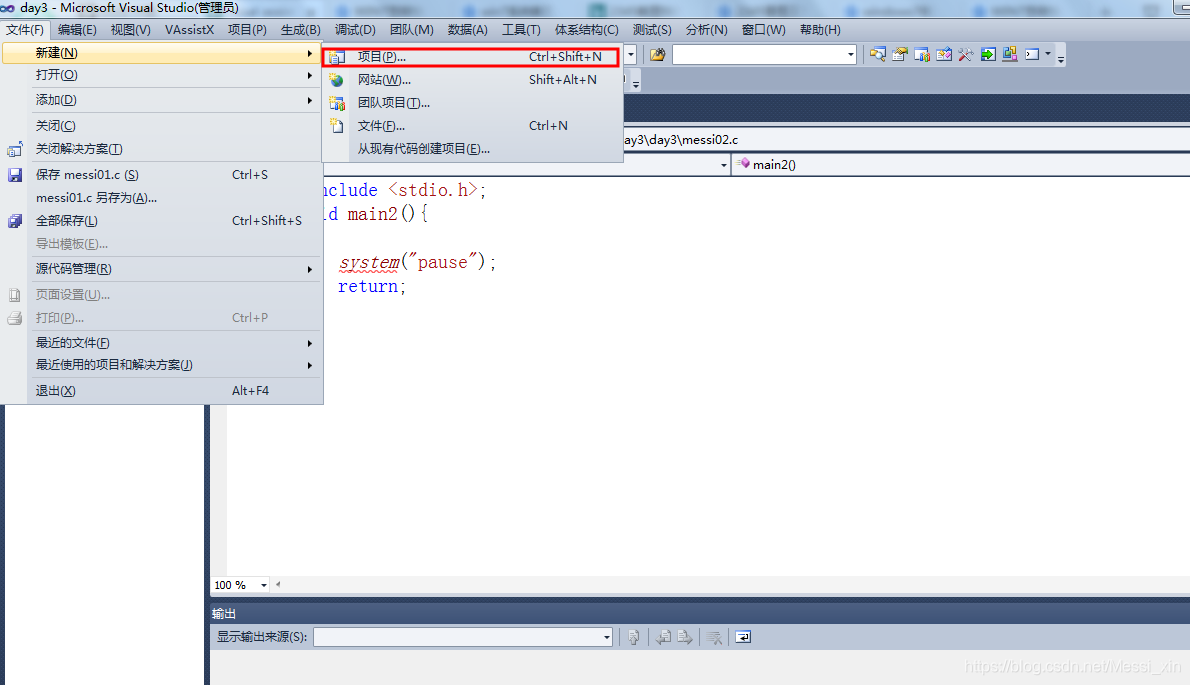Choose 关闭(C) in the File menu

coord(162,126)
